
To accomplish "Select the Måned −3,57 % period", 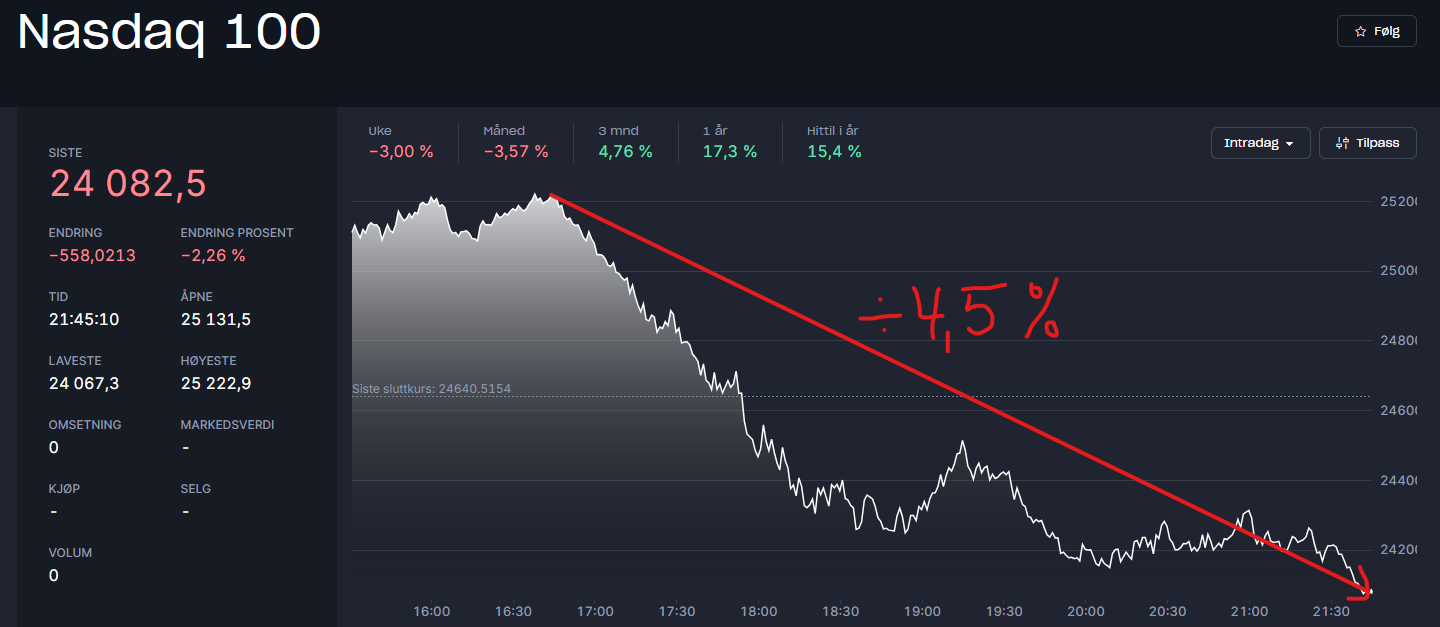I will (x=515, y=142).
